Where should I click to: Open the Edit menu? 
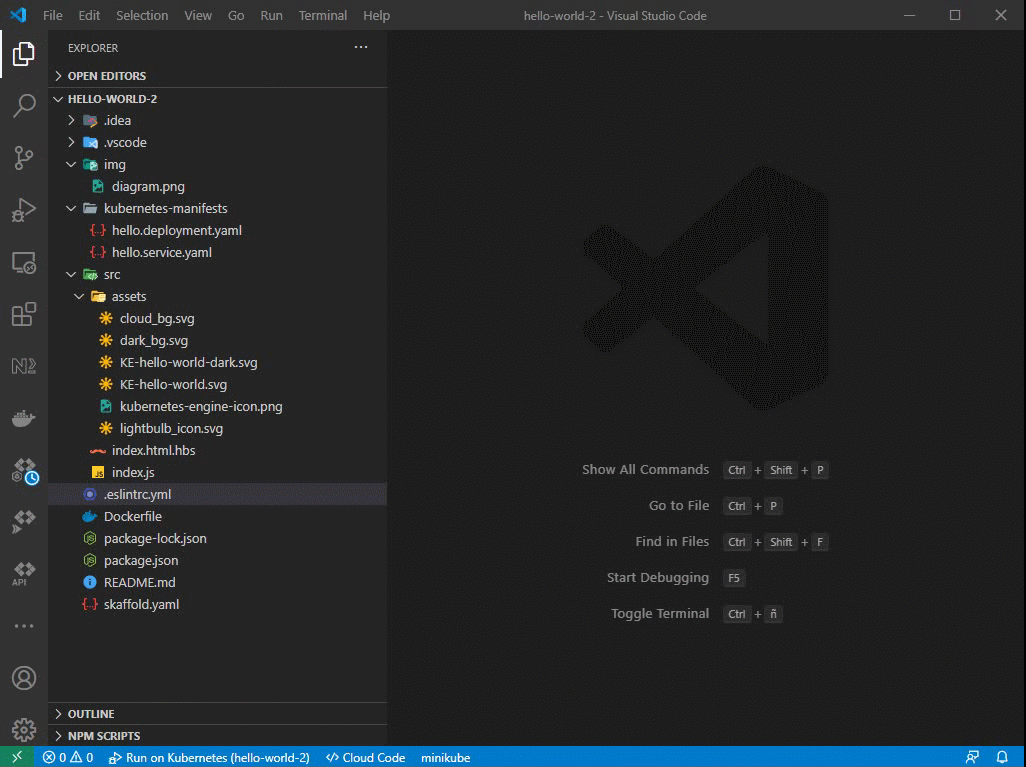tap(89, 15)
